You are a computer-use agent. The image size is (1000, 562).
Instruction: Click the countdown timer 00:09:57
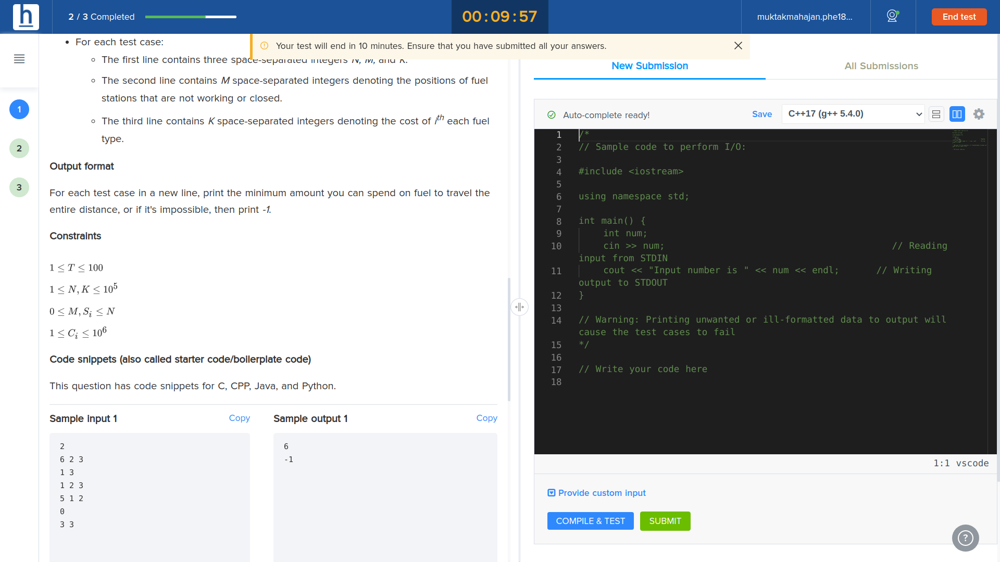[x=499, y=17]
